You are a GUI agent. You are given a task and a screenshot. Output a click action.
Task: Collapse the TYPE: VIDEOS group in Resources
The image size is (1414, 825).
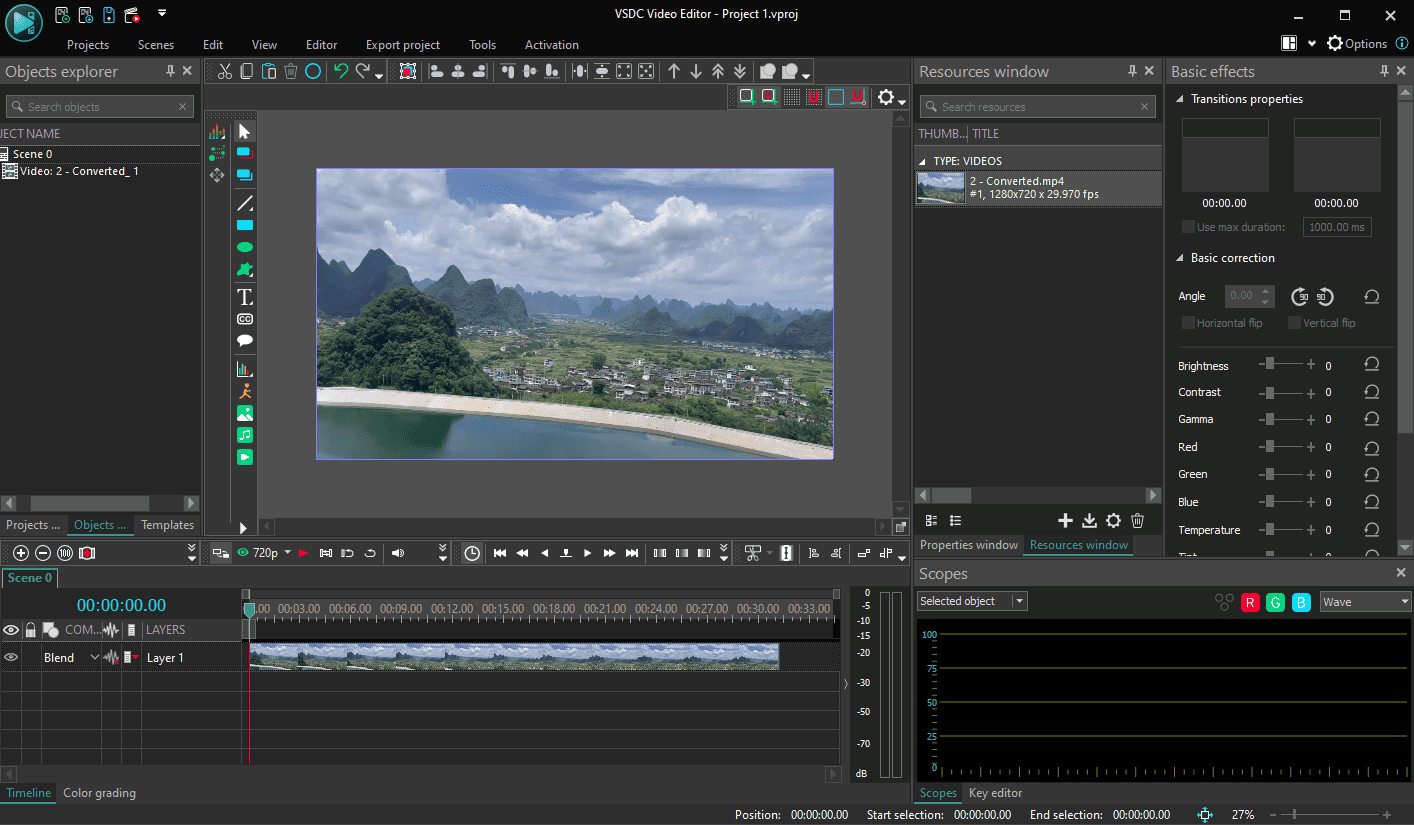pos(923,160)
